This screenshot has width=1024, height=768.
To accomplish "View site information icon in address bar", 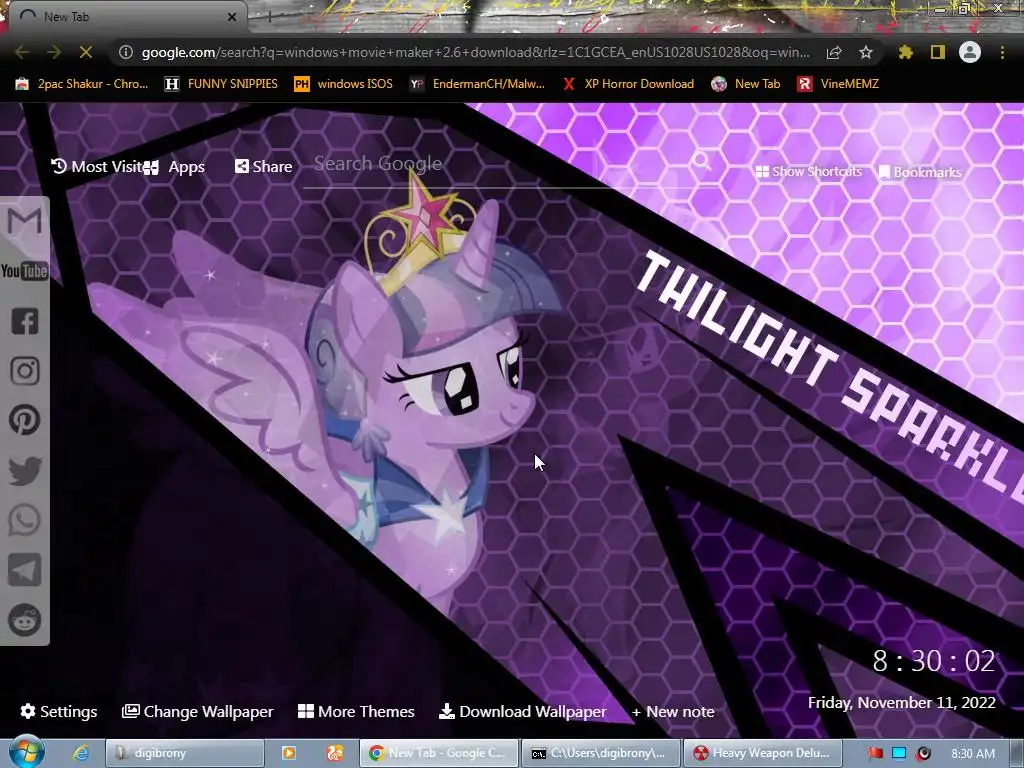I will [125, 52].
